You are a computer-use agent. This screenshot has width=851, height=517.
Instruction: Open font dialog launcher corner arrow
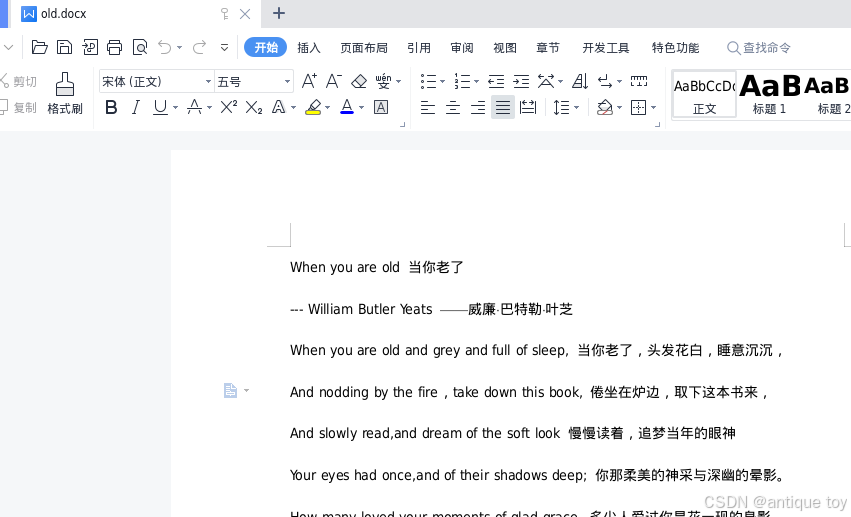(403, 125)
